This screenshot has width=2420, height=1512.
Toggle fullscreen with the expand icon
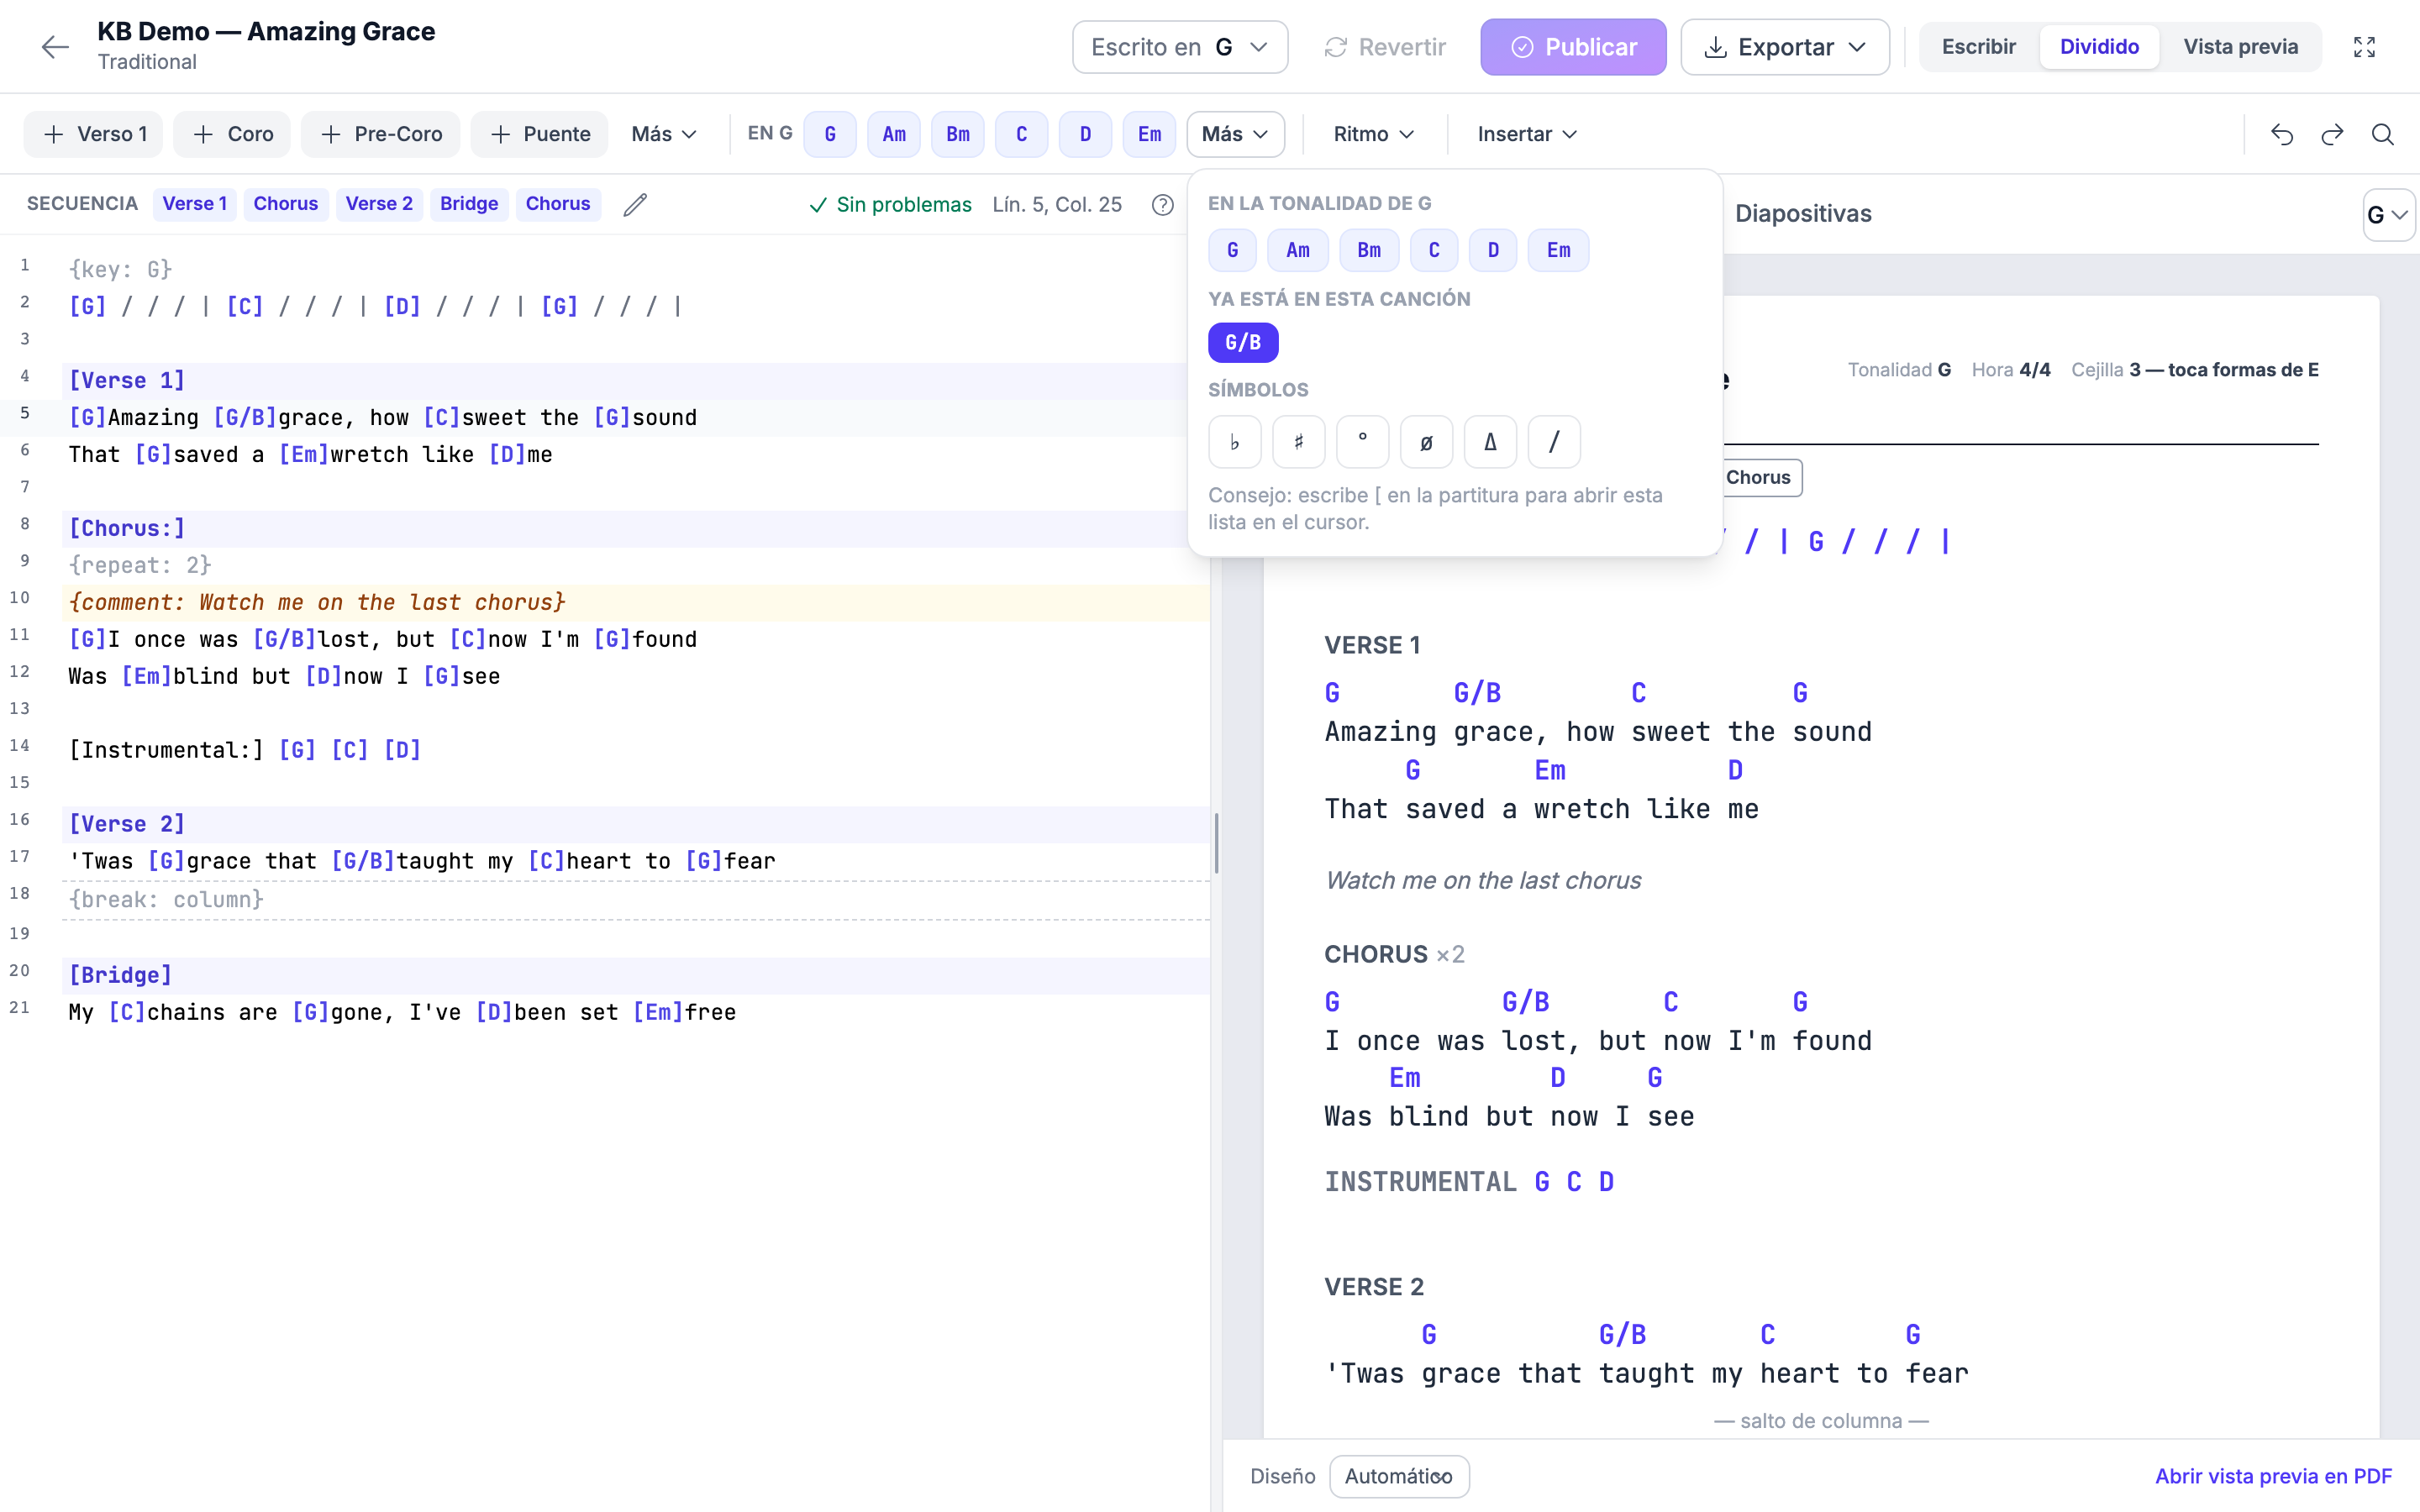point(2364,47)
